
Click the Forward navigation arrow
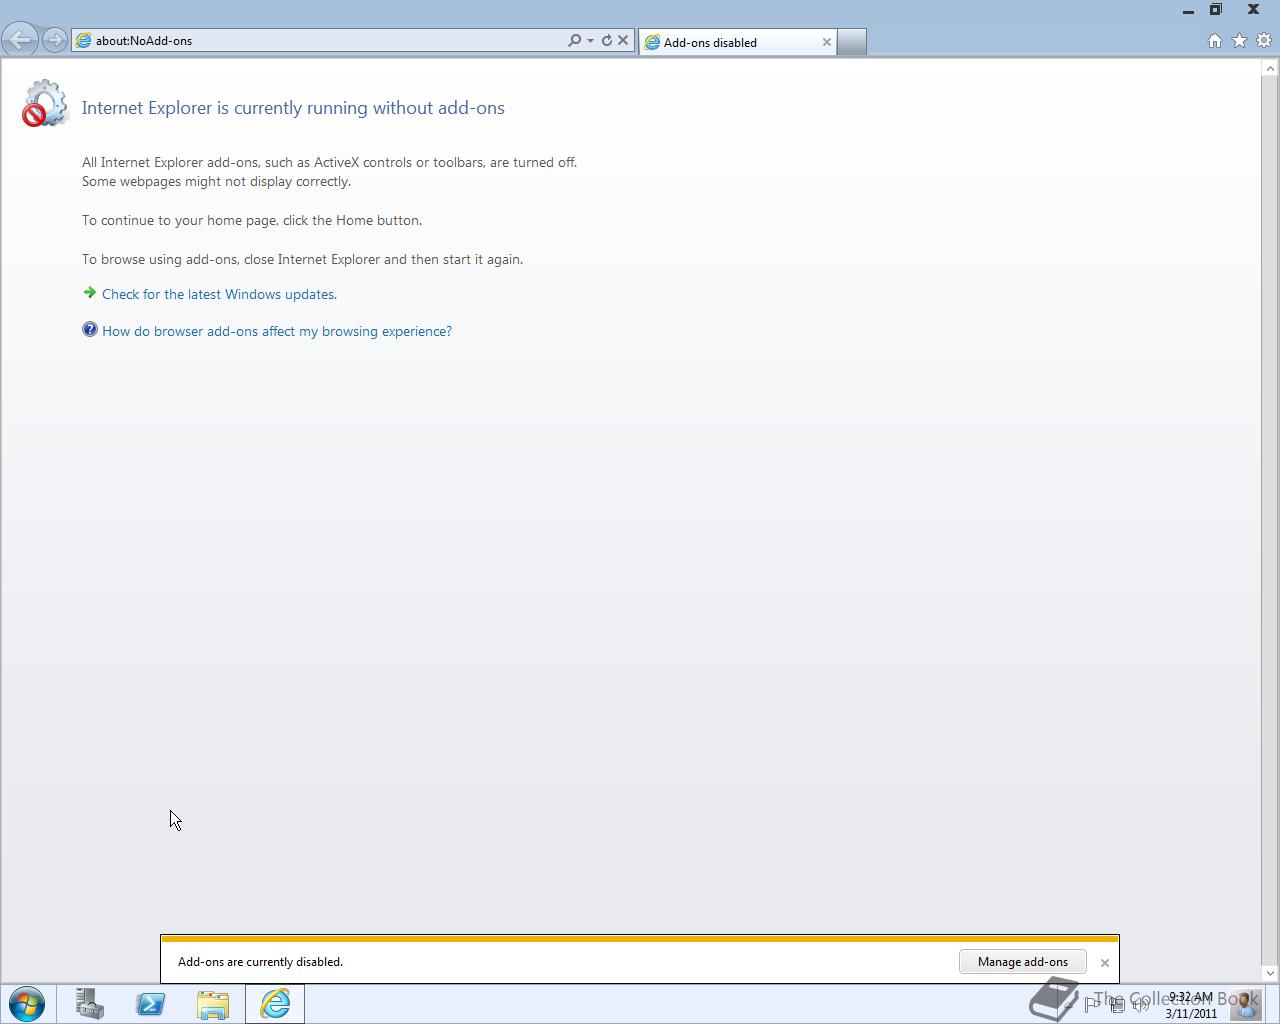point(55,40)
